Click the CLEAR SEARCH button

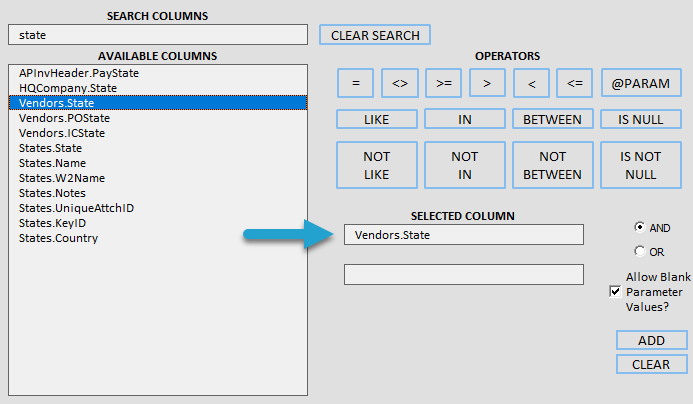click(375, 35)
